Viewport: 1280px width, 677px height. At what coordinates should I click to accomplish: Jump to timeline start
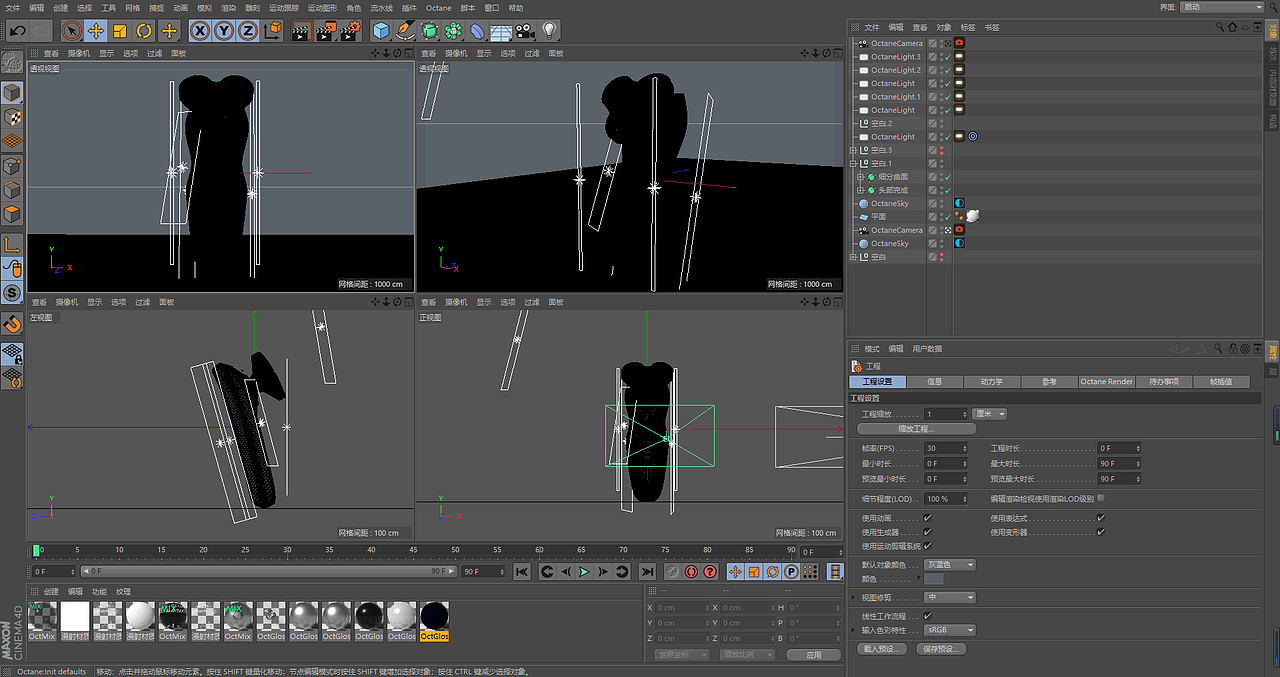(x=521, y=572)
